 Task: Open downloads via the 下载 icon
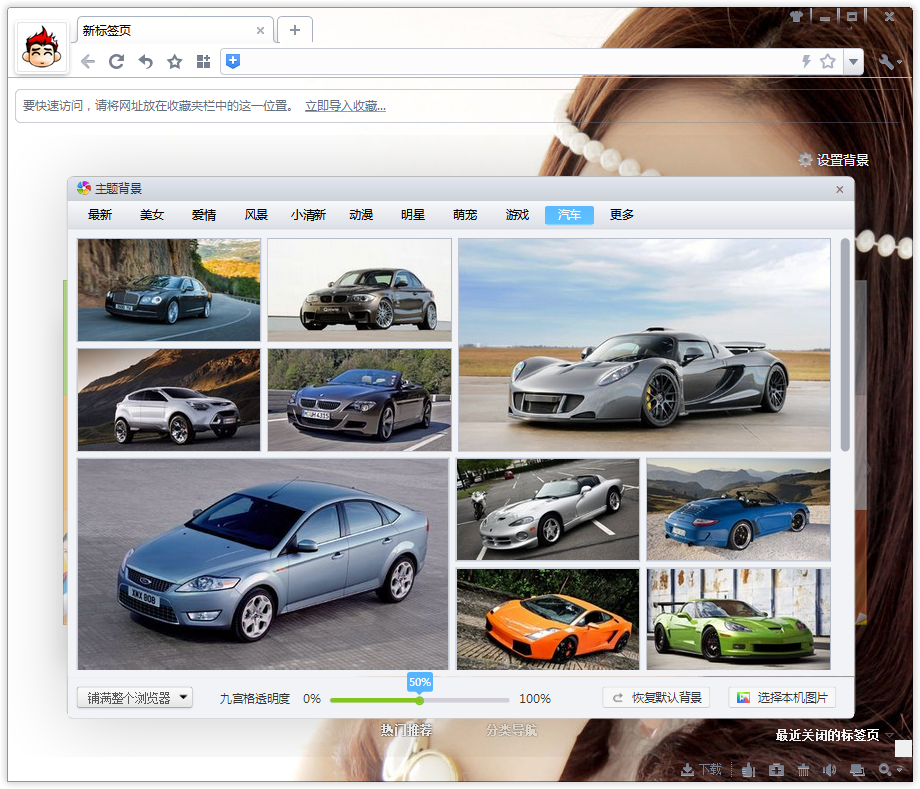(701, 769)
